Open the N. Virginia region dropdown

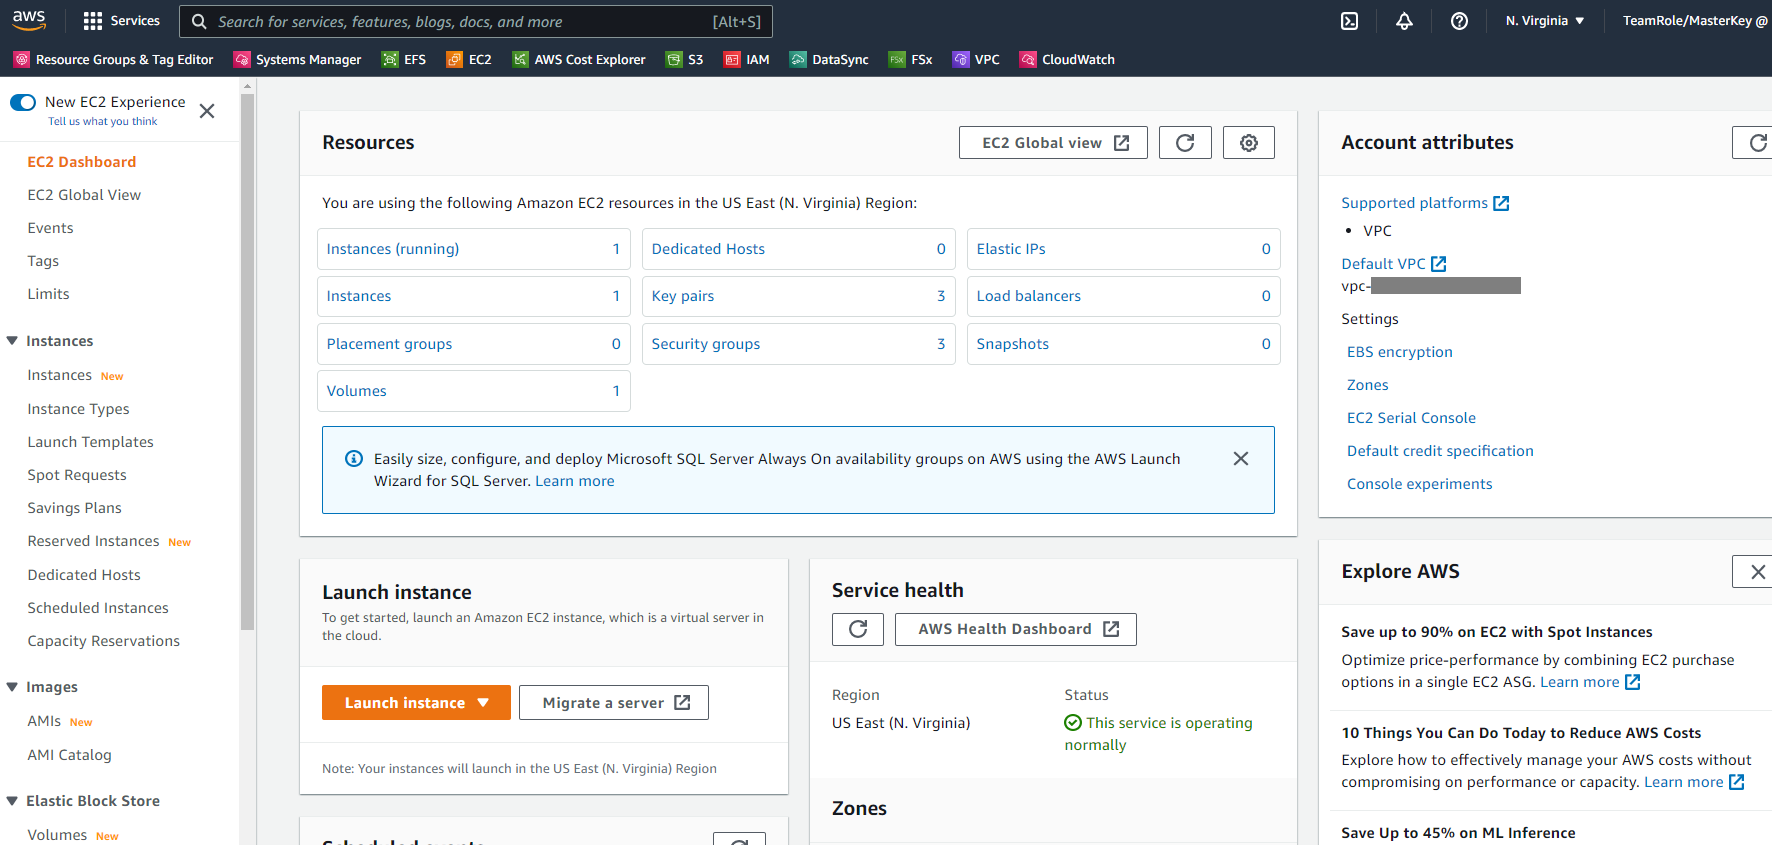(x=1545, y=21)
